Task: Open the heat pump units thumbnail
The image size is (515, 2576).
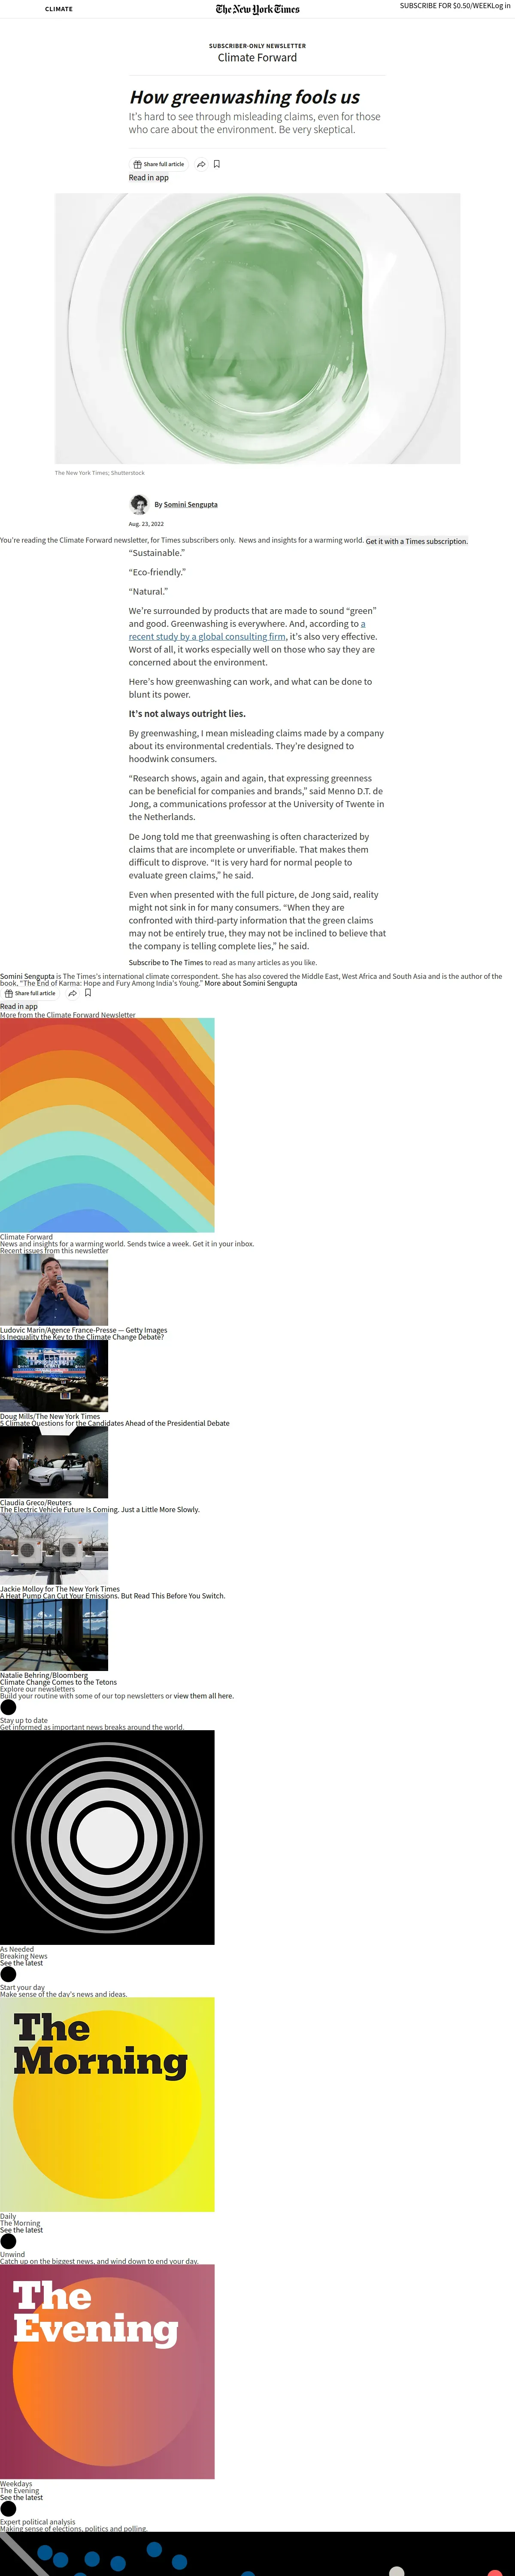Action: [54, 1549]
